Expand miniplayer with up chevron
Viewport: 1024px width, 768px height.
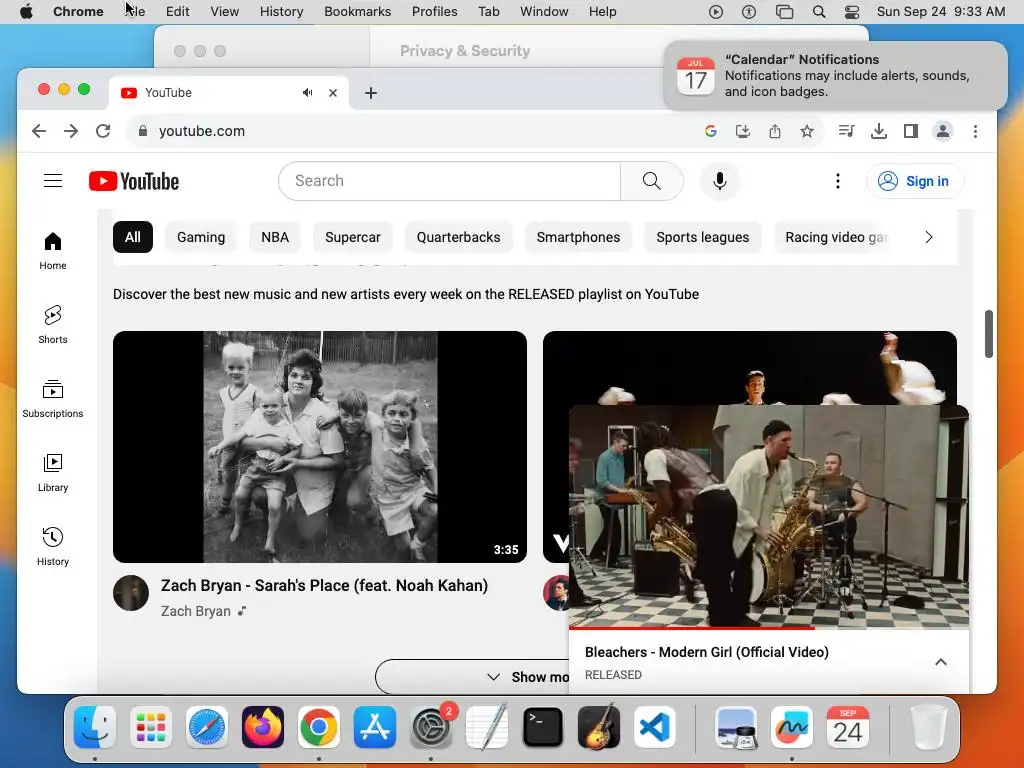(940, 662)
